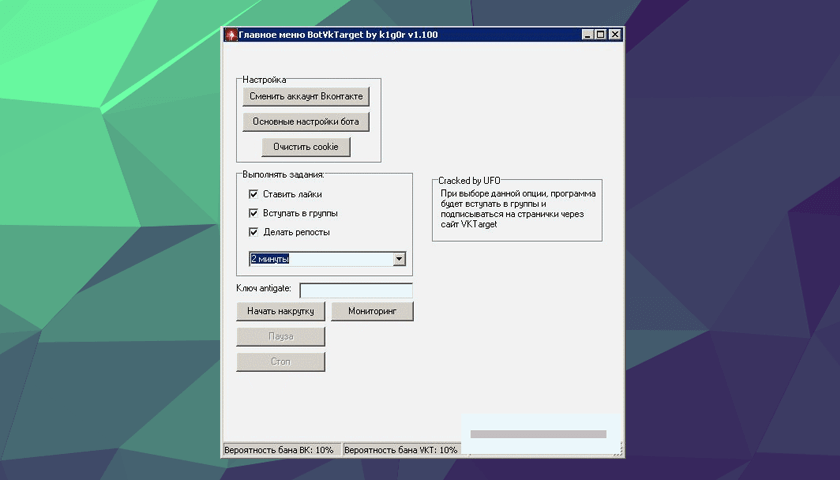840x480 pixels.
Task: Click the disabled 'Стоп' button
Action: (281, 362)
